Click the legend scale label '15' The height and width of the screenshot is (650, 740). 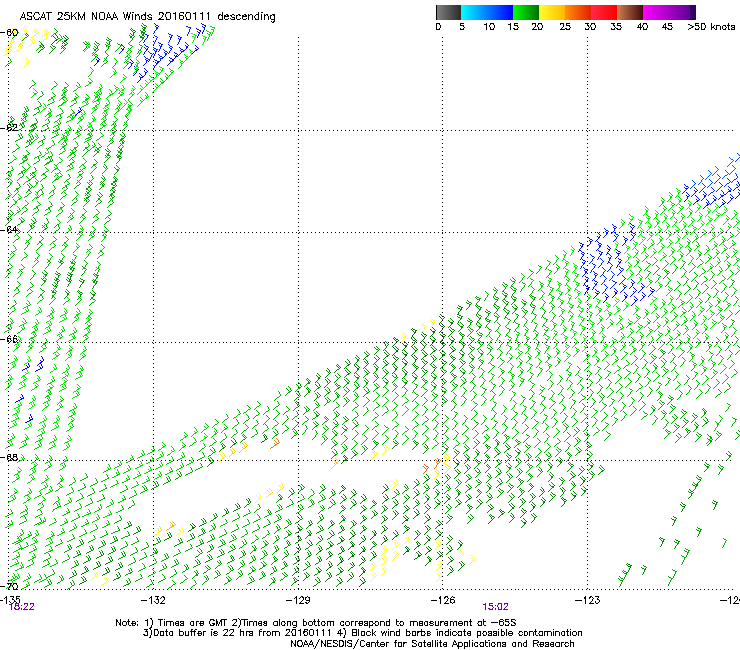pos(513,27)
